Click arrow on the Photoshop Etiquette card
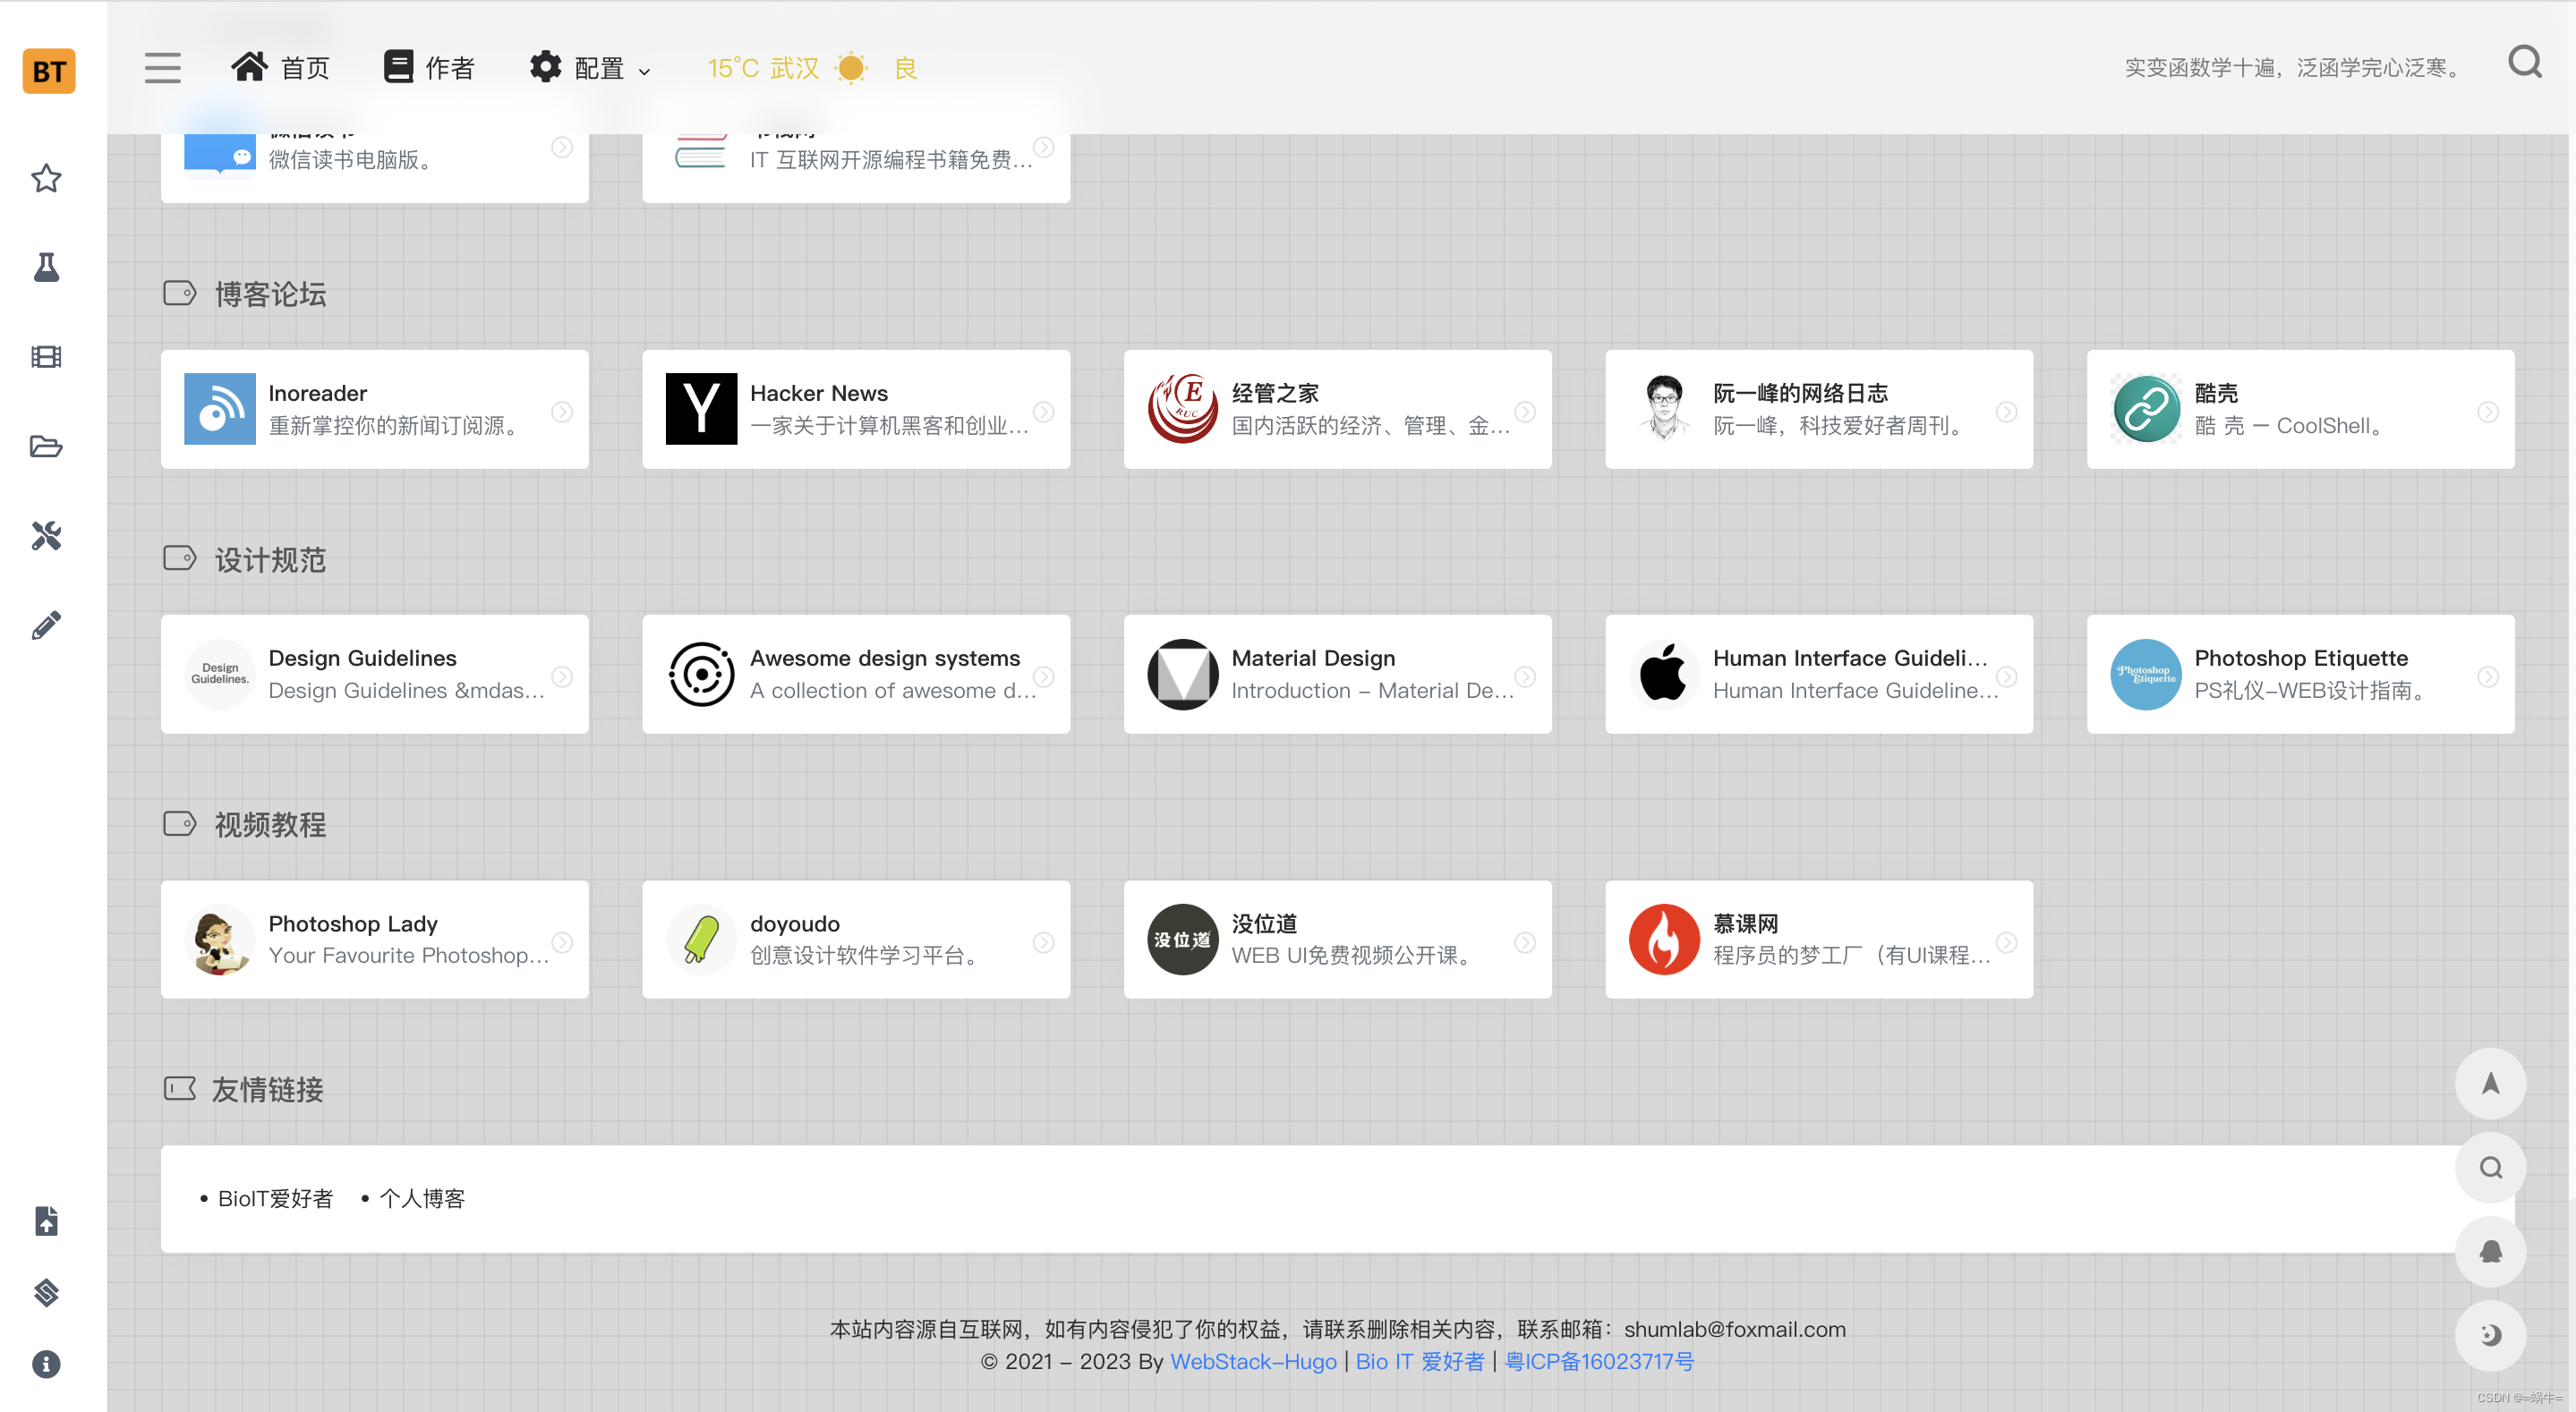Screen dimensions: 2576x1412 2488,677
